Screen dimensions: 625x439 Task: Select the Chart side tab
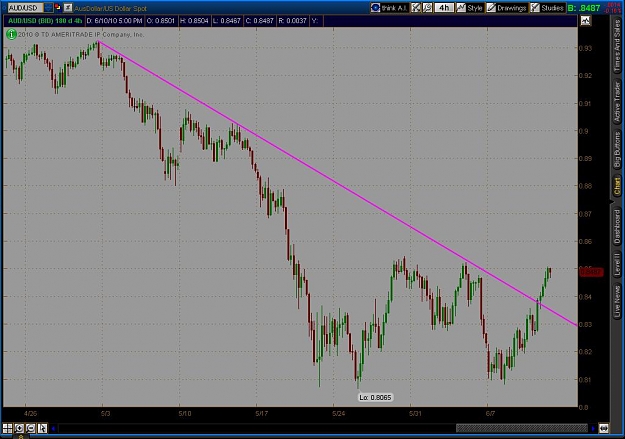click(x=617, y=187)
